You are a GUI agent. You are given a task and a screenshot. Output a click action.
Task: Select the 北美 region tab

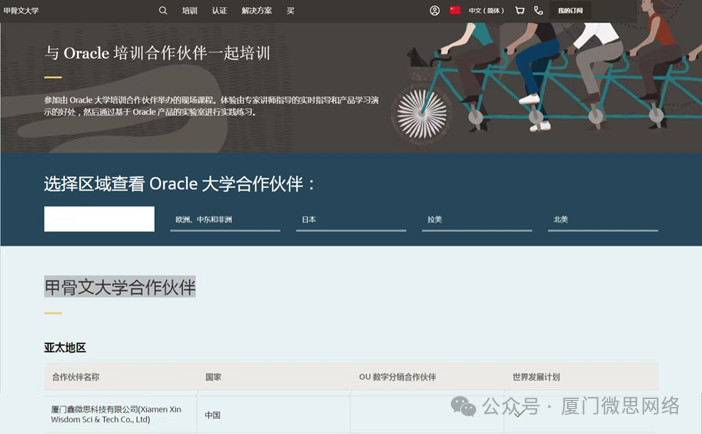[603, 219]
